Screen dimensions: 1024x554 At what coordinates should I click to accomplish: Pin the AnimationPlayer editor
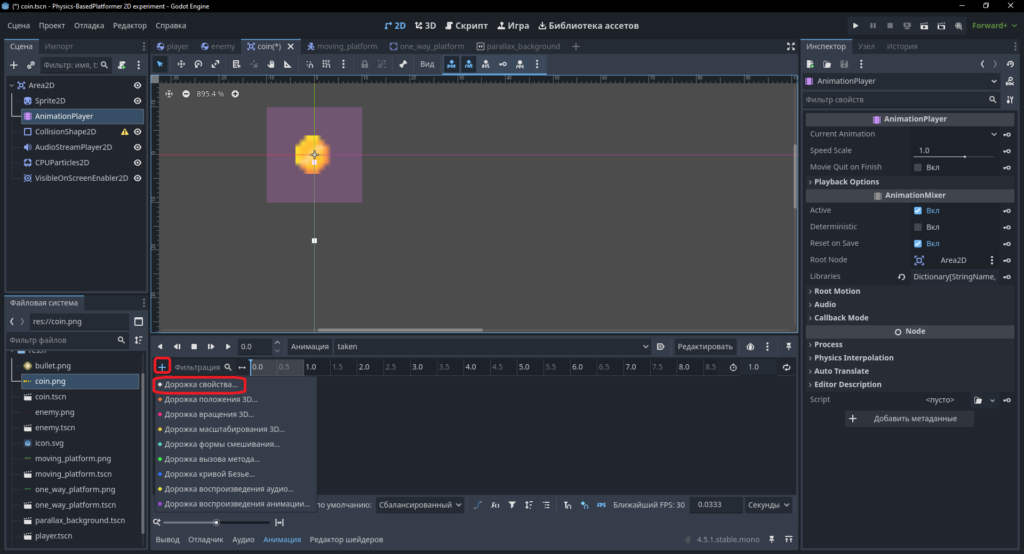point(788,346)
